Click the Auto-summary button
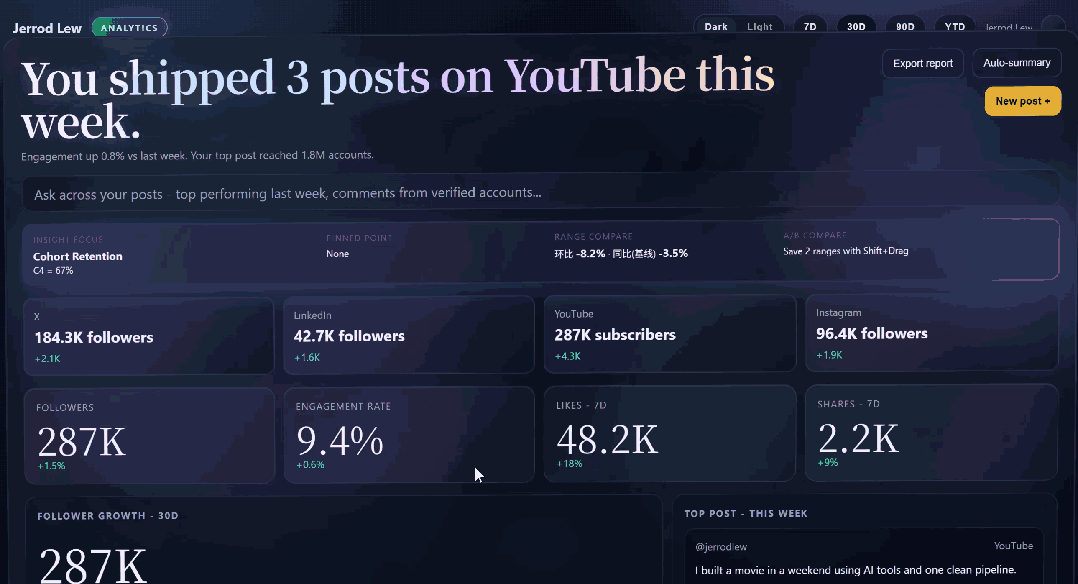The image size is (1078, 584). (1017, 63)
